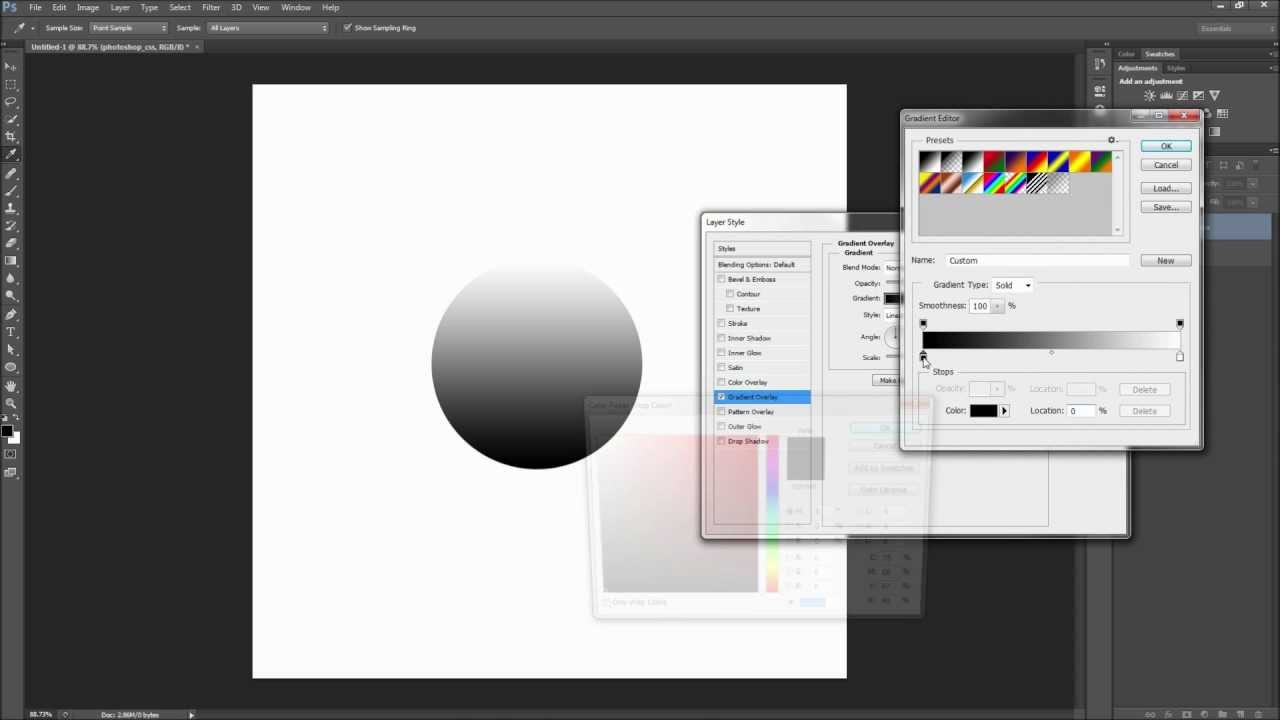Check the Pattern Overlay style
This screenshot has height=720, width=1280.
721,412
